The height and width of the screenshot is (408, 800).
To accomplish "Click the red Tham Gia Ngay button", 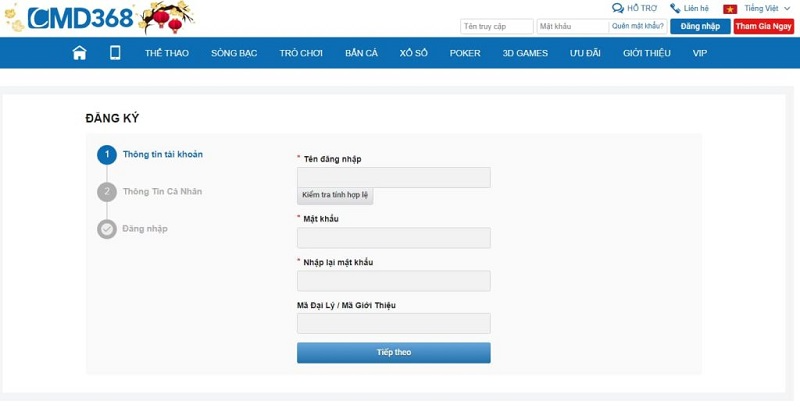I will [763, 26].
